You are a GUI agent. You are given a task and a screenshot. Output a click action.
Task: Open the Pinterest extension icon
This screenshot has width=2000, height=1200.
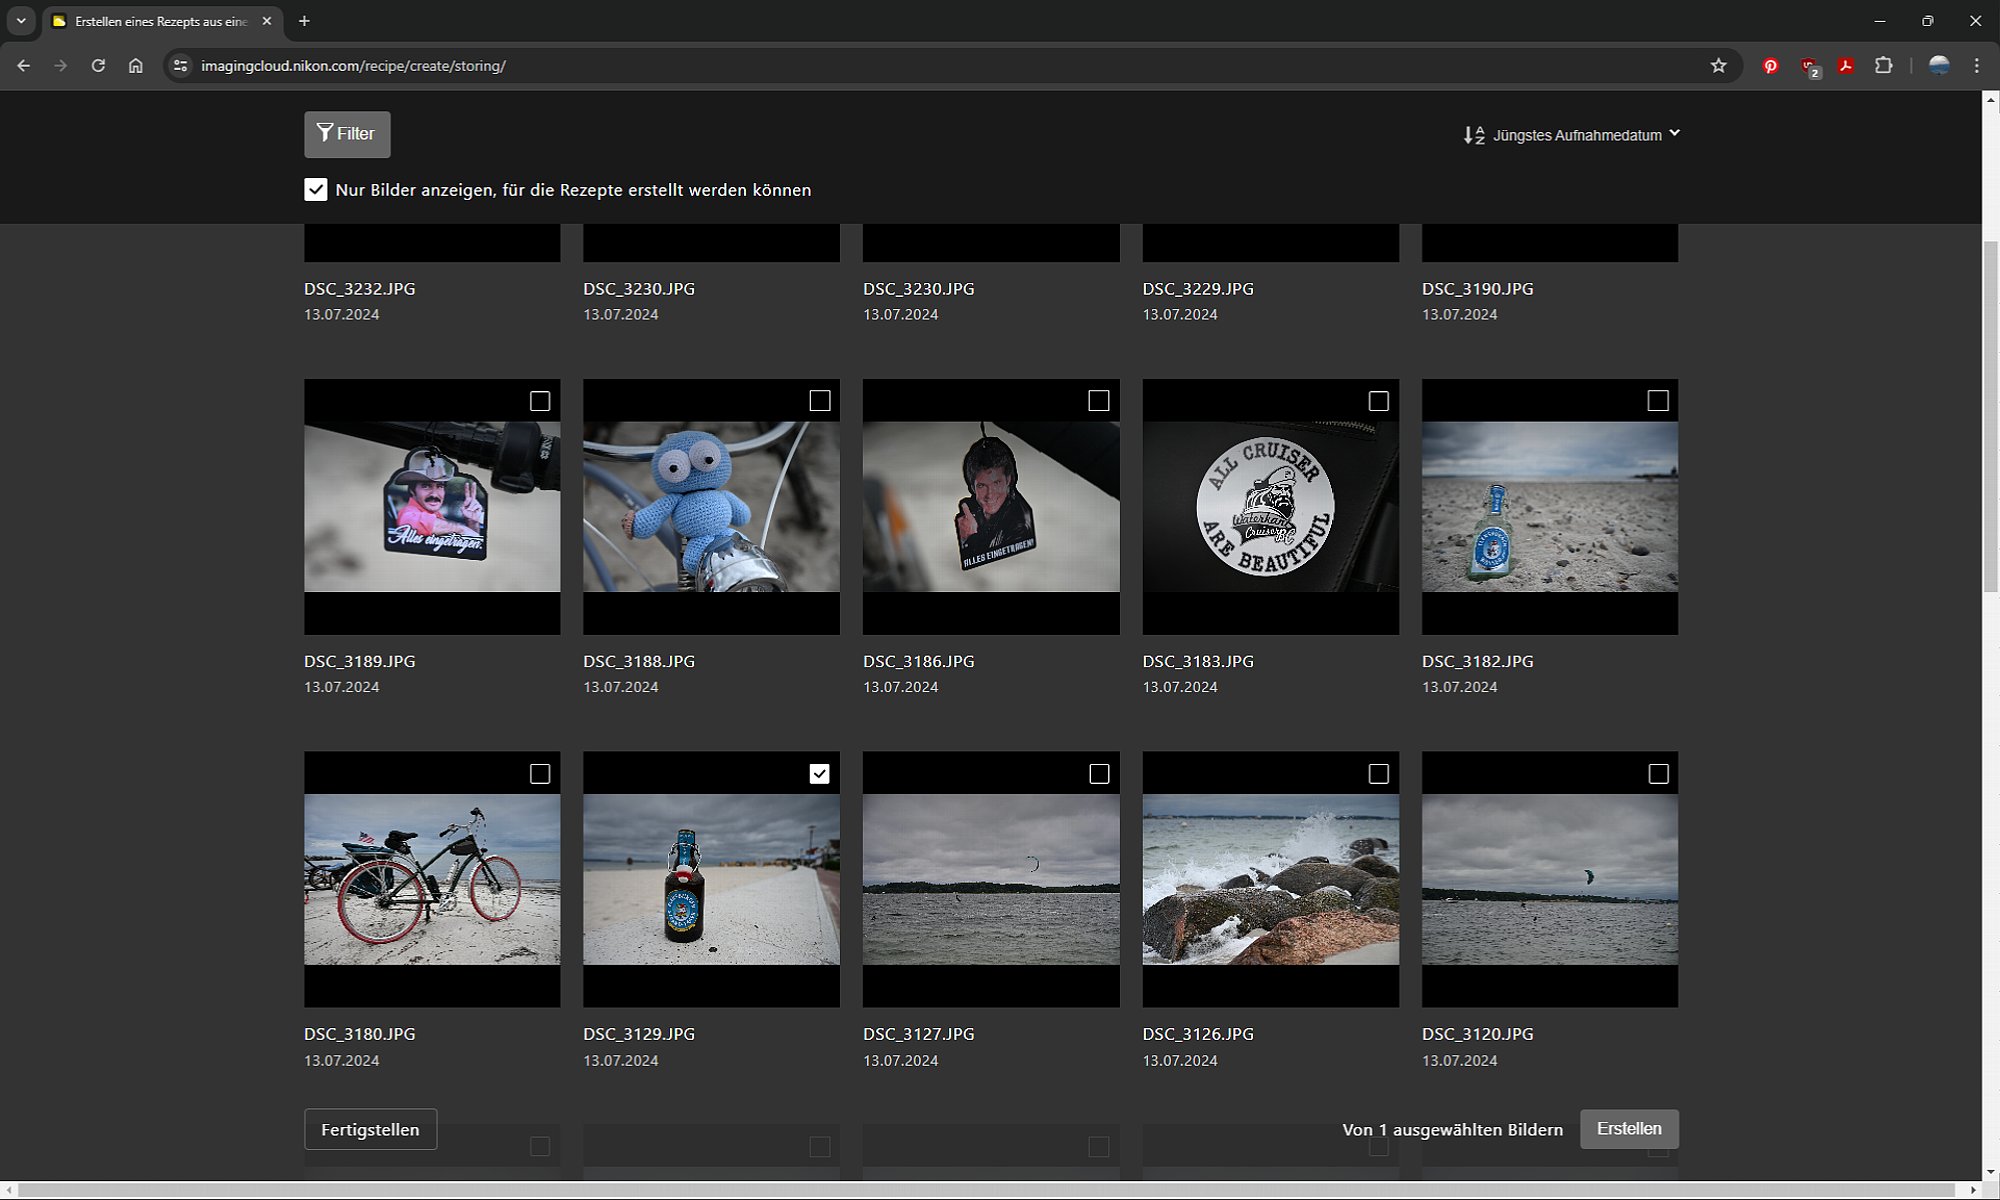1771,66
